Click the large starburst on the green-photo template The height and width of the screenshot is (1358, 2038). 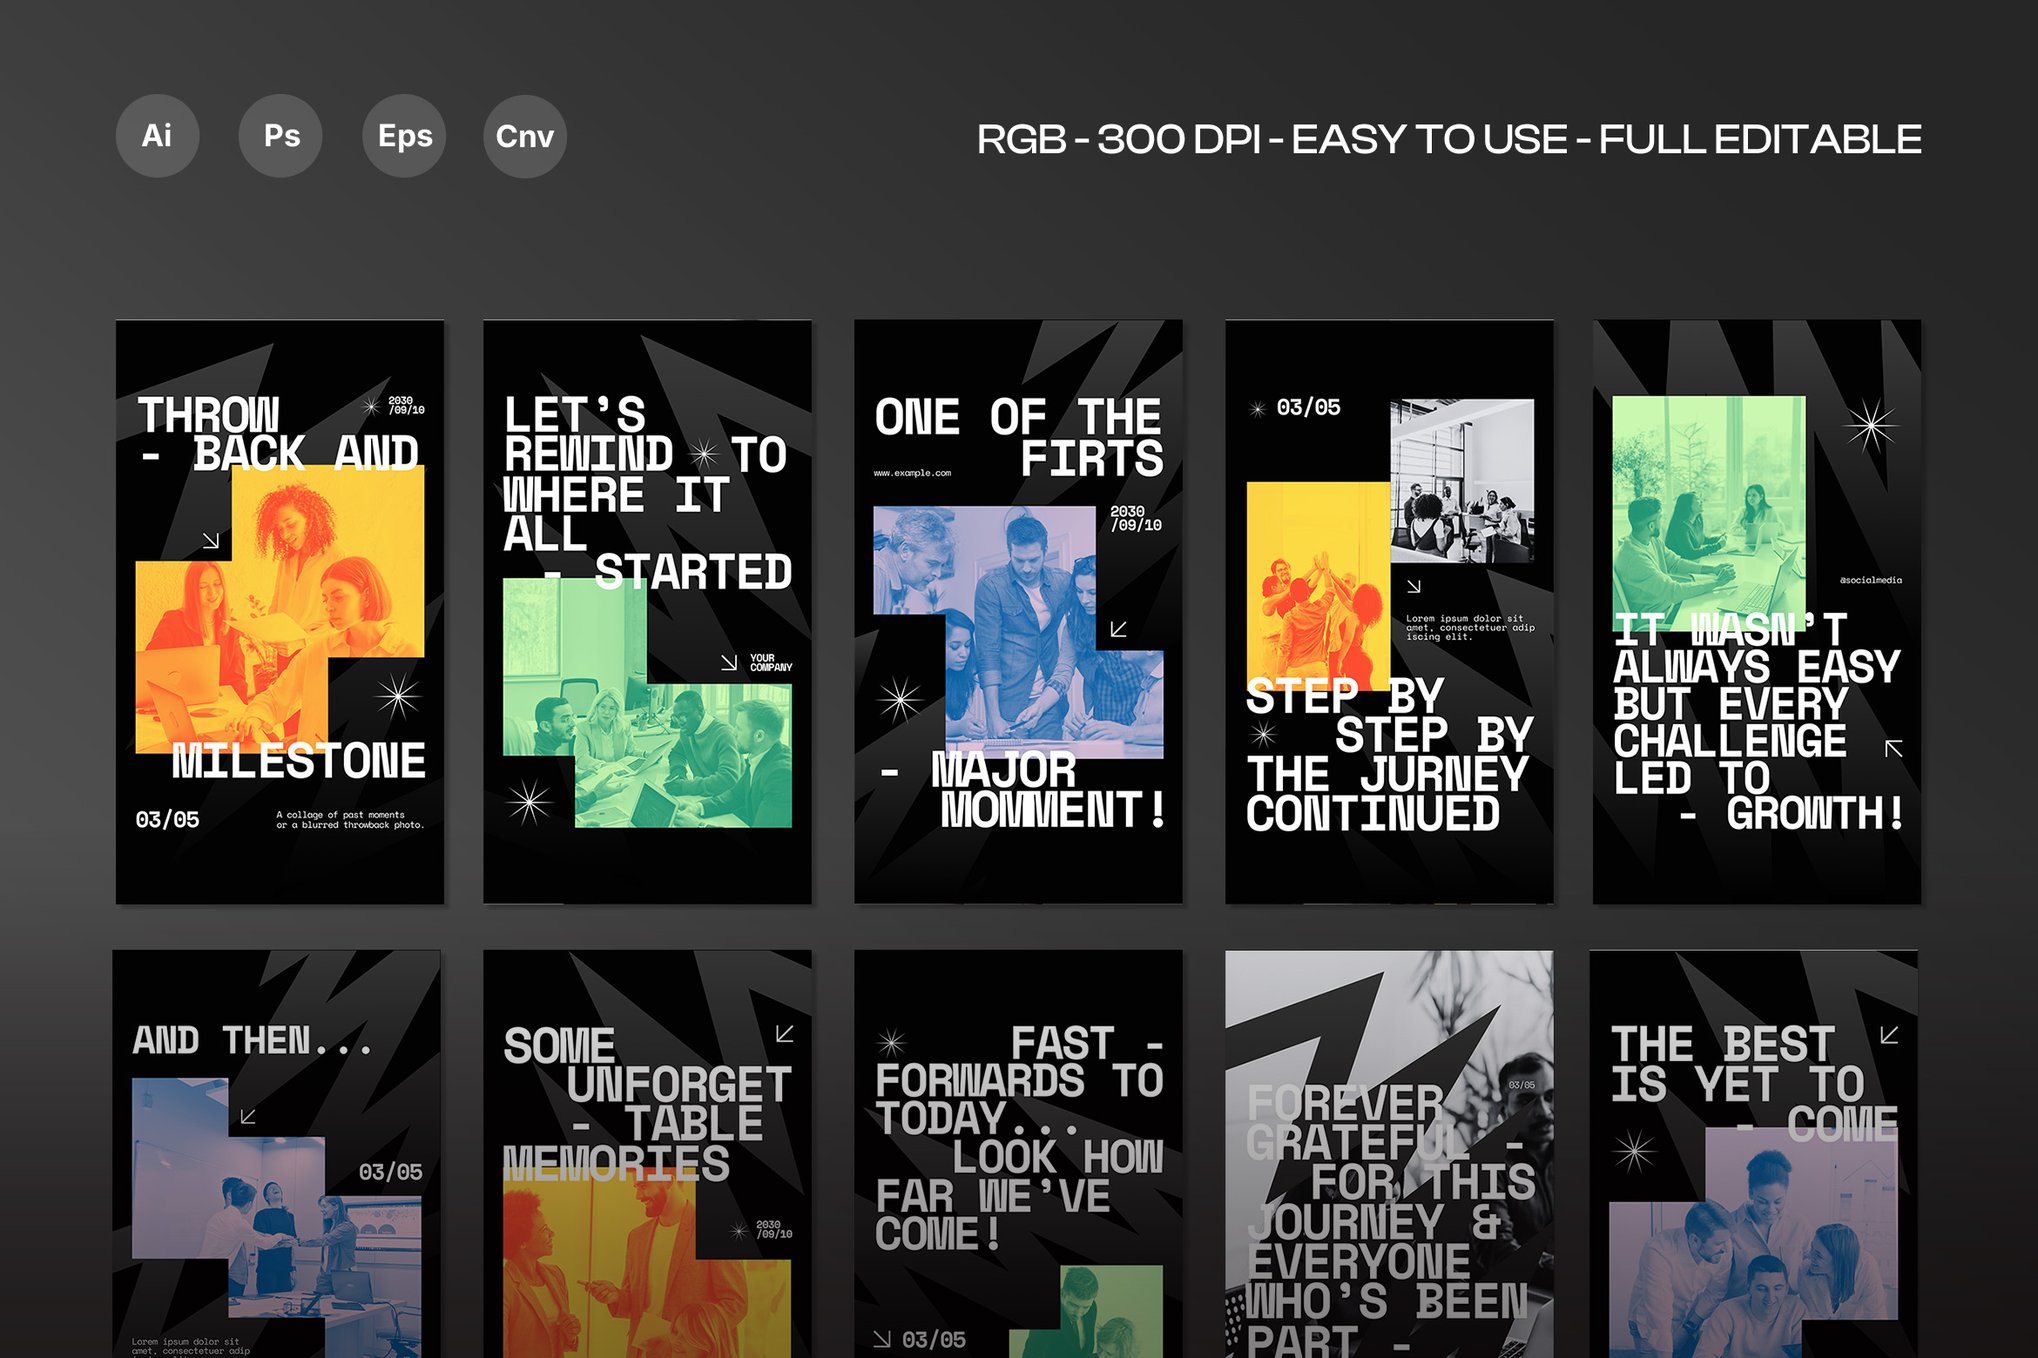pyautogui.click(x=1870, y=426)
